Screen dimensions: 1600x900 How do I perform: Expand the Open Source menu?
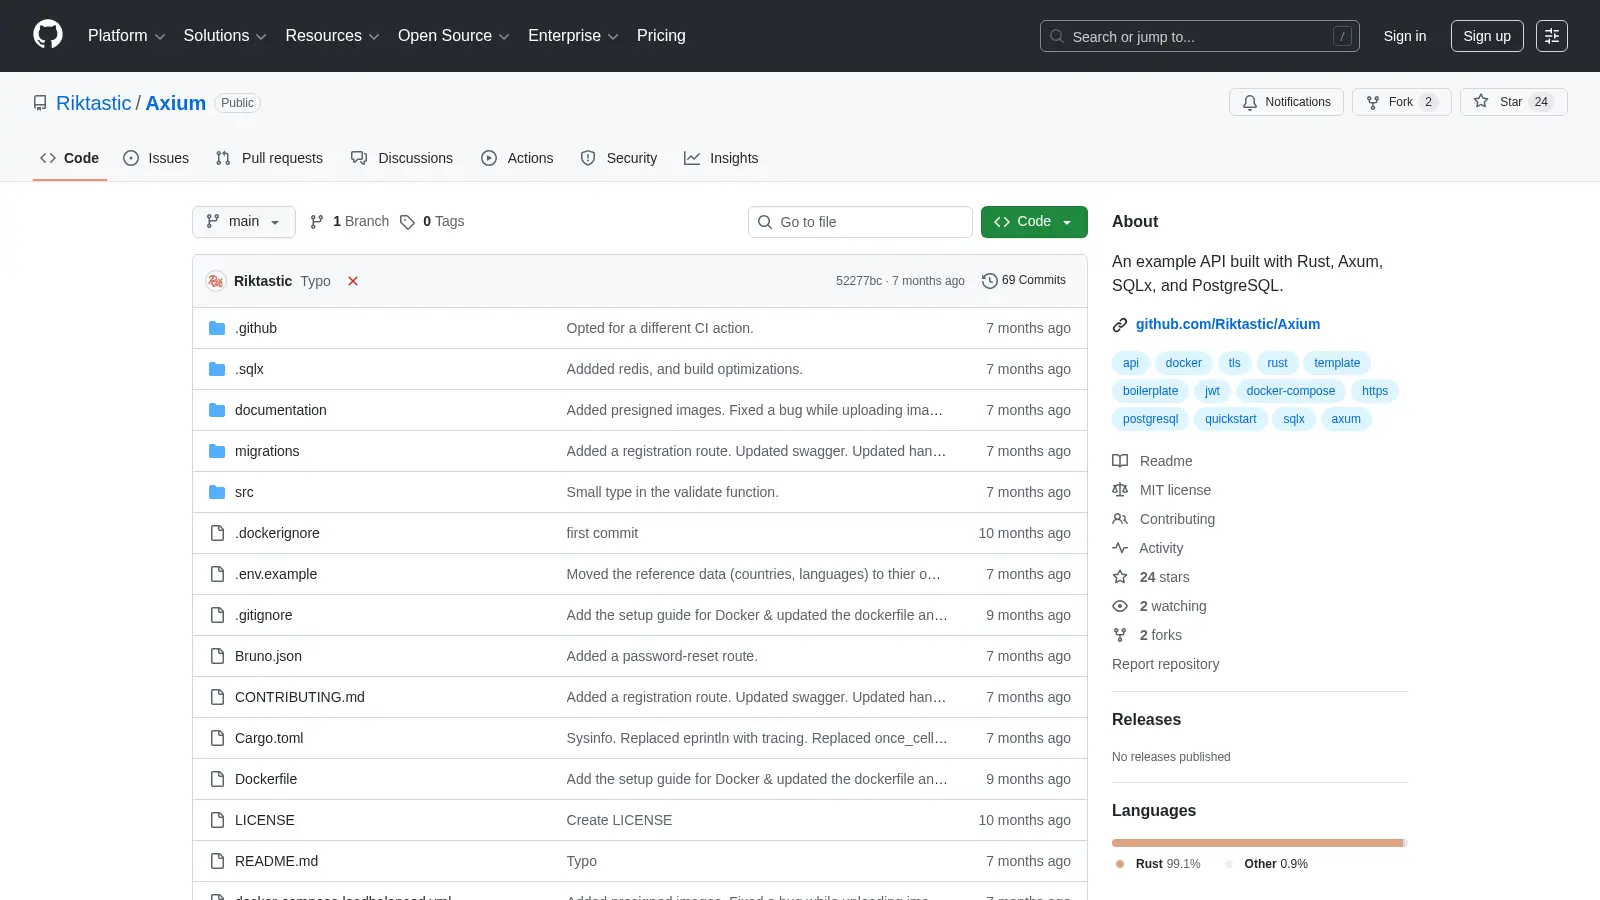(x=454, y=36)
